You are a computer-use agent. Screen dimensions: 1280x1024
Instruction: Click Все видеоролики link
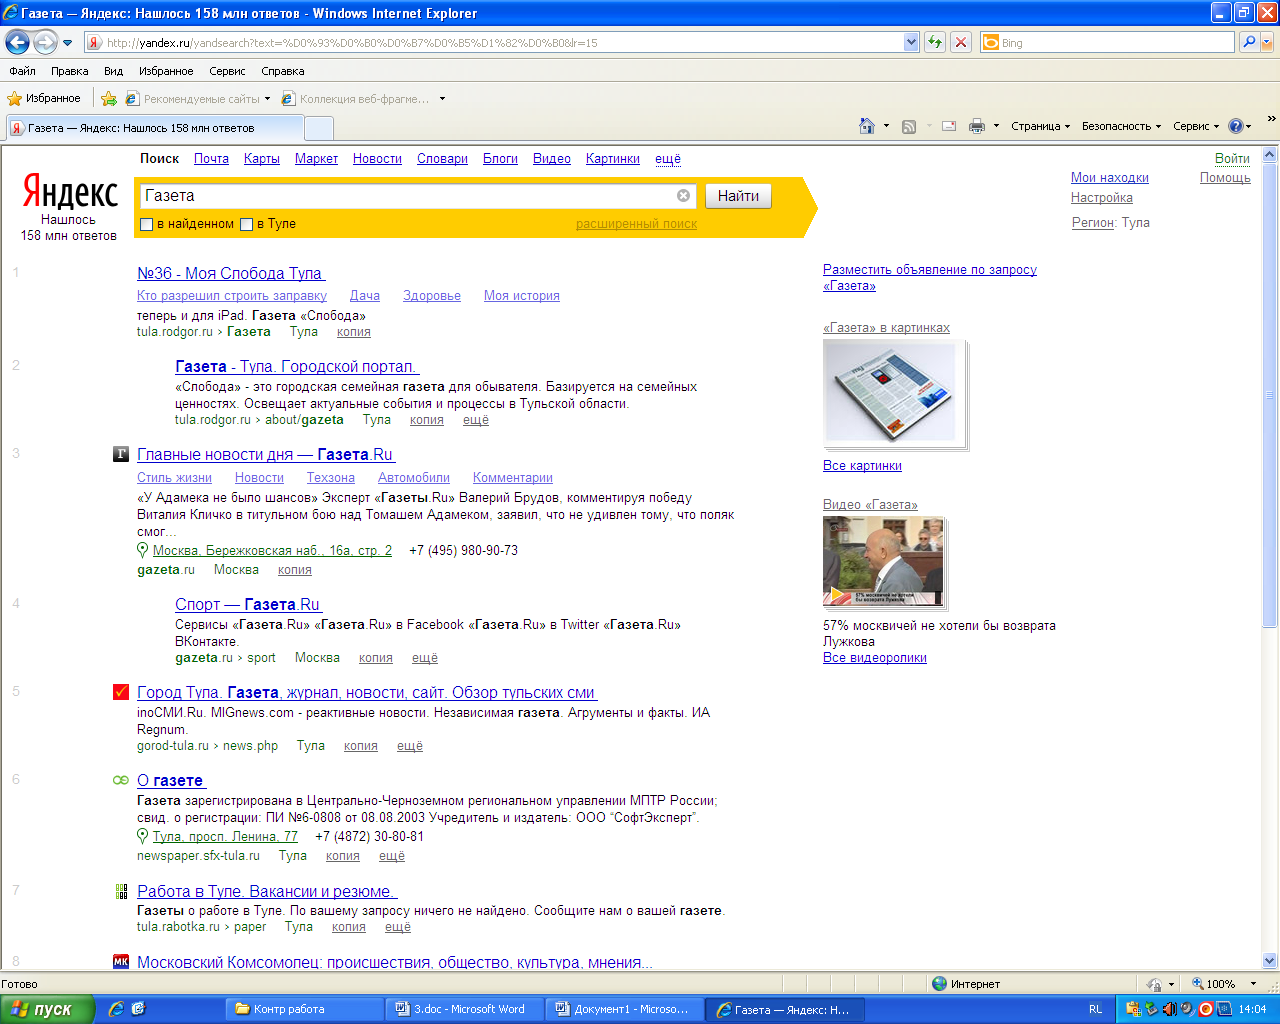875,658
